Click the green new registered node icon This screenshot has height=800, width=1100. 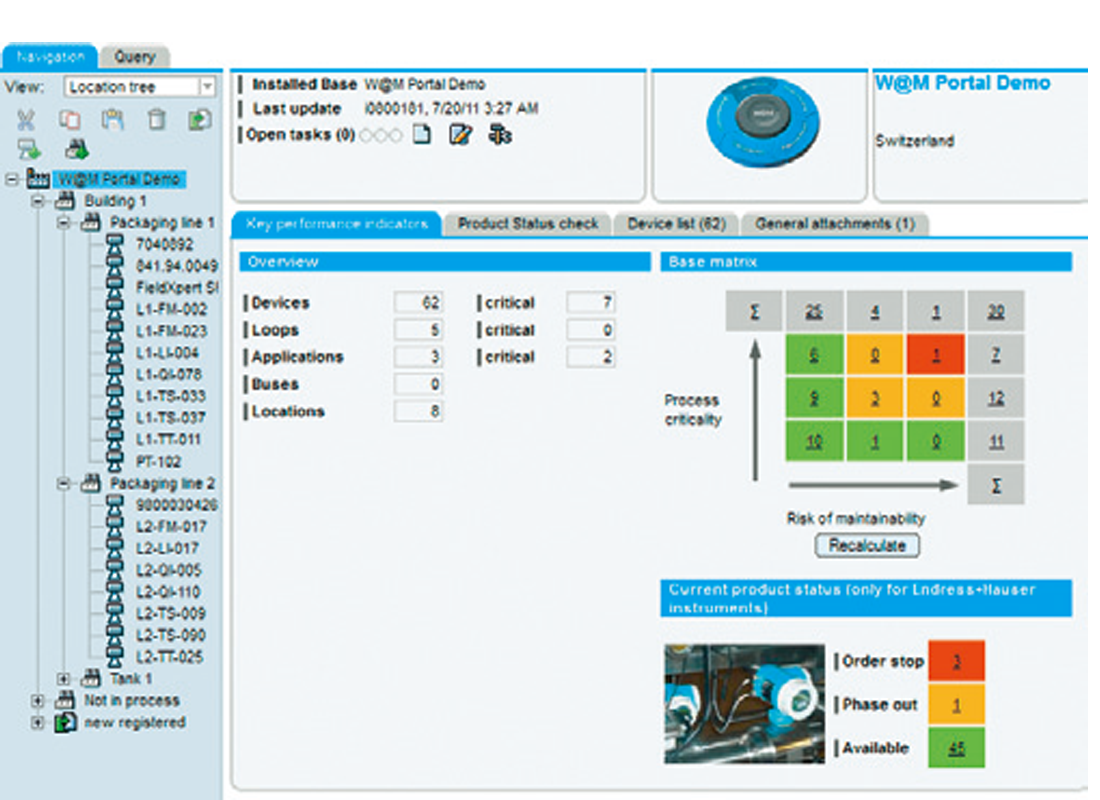65,722
